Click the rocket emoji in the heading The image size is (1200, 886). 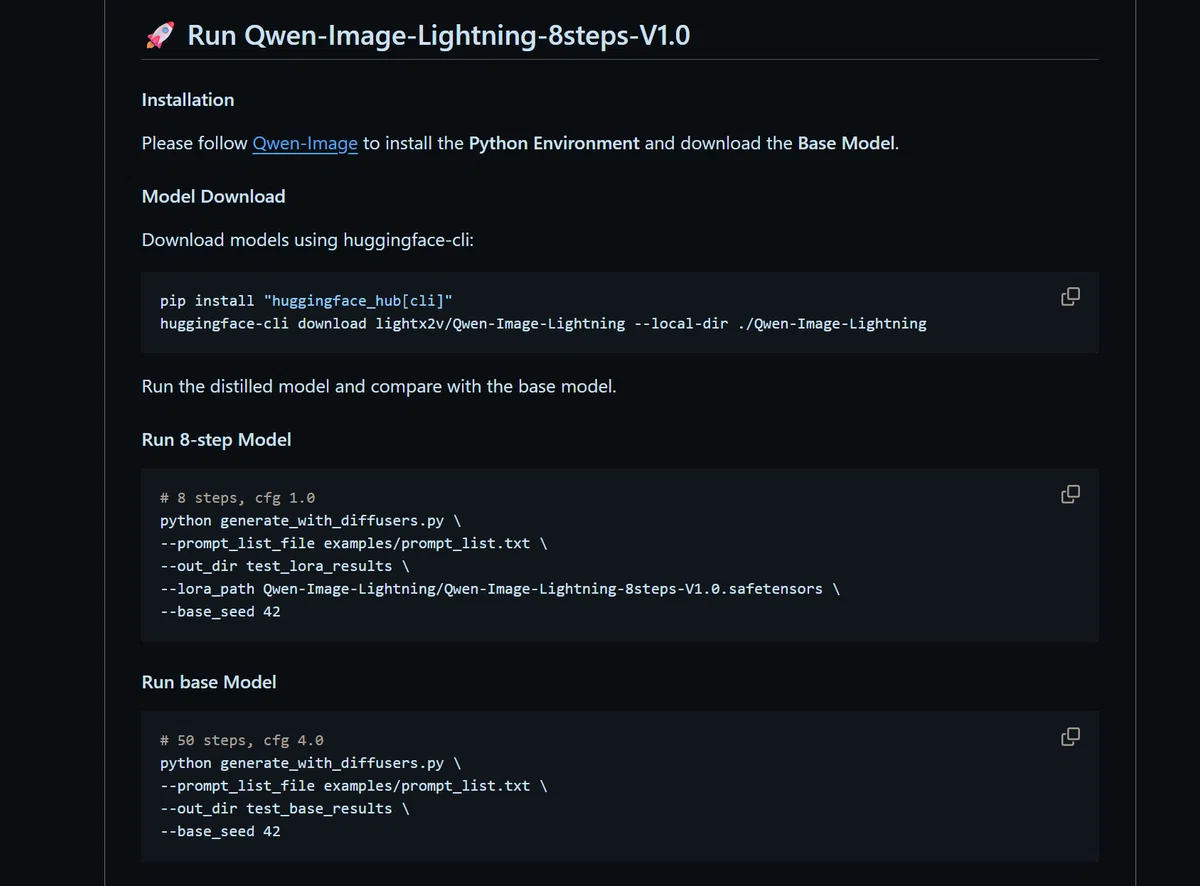160,36
